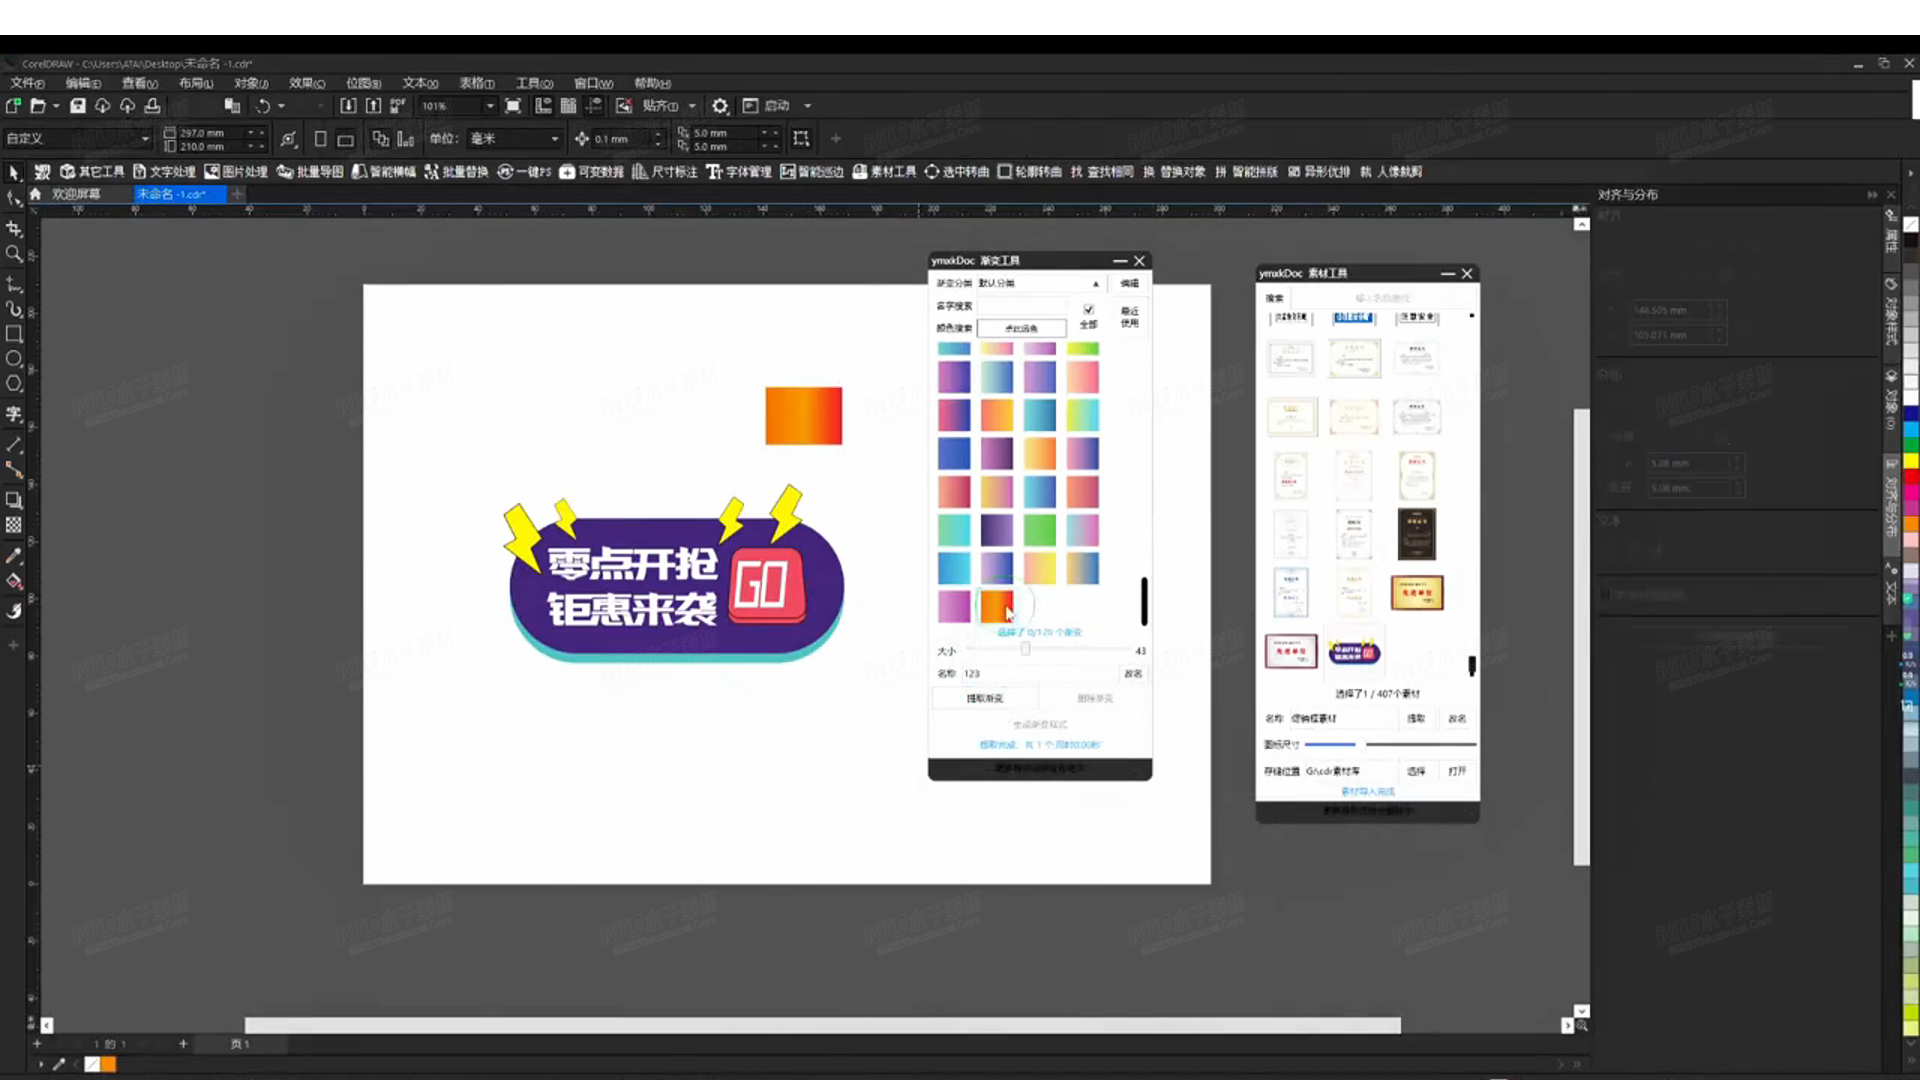Click the 打开 button in 素材工具 panel
The image size is (1920, 1080).
(x=1457, y=771)
